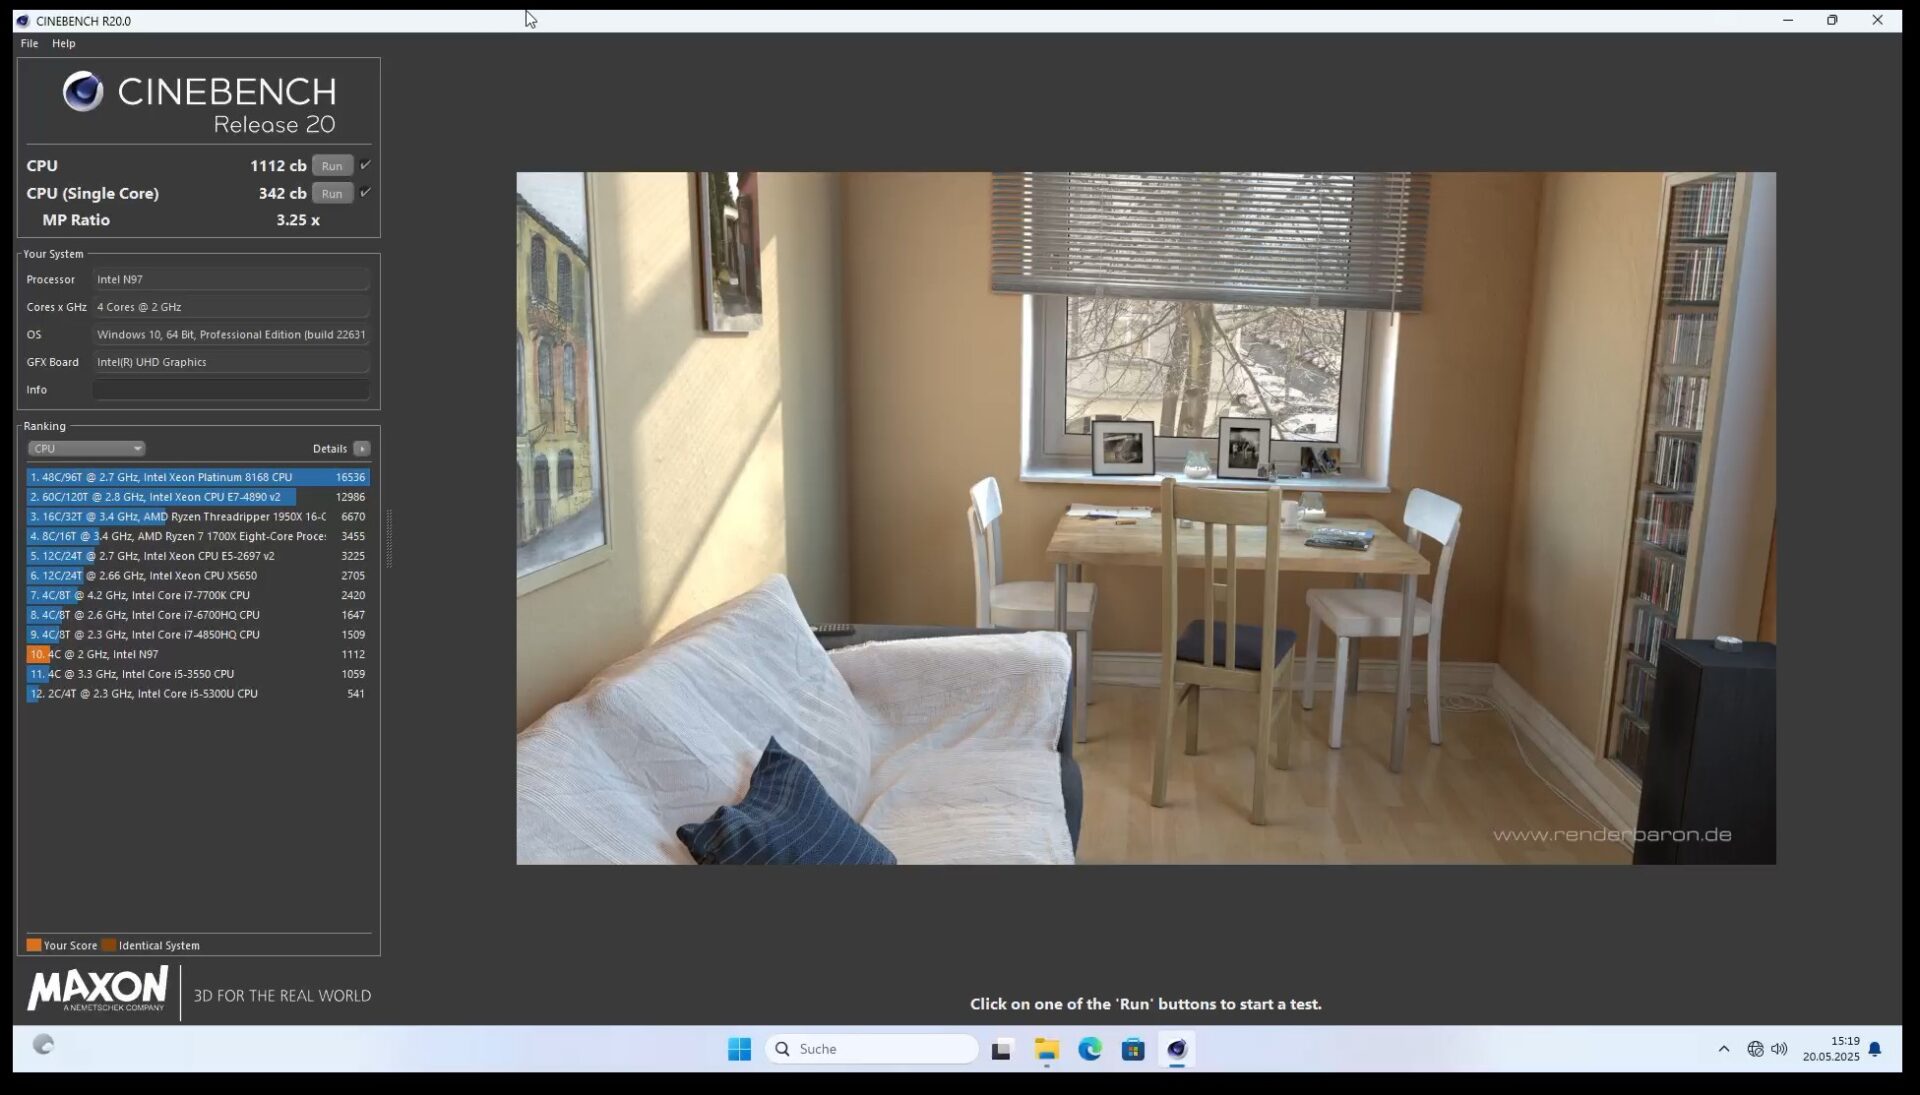Toggle the CPU Single Core checkbox
The image size is (1920, 1095).
coord(365,192)
